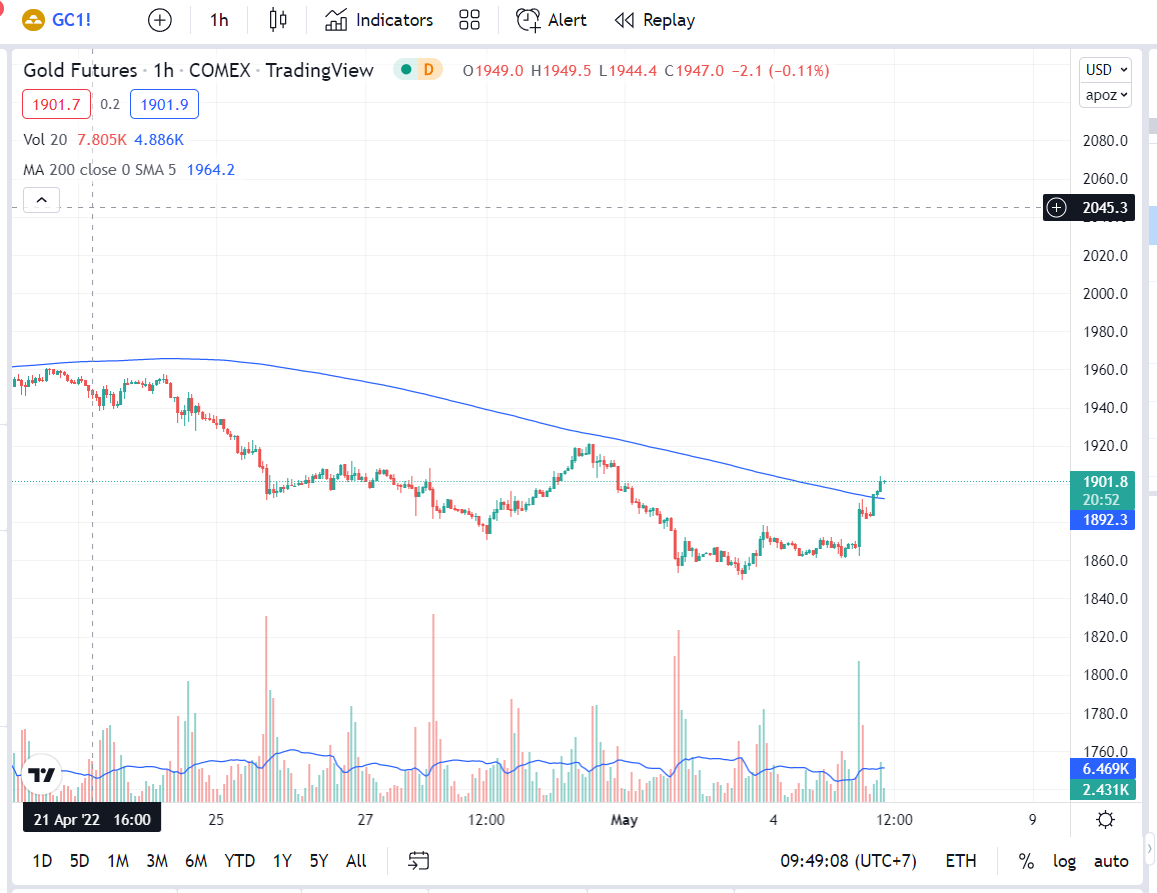
Task: Click the 2045.3 crosshair price label
Action: click(x=1105, y=207)
